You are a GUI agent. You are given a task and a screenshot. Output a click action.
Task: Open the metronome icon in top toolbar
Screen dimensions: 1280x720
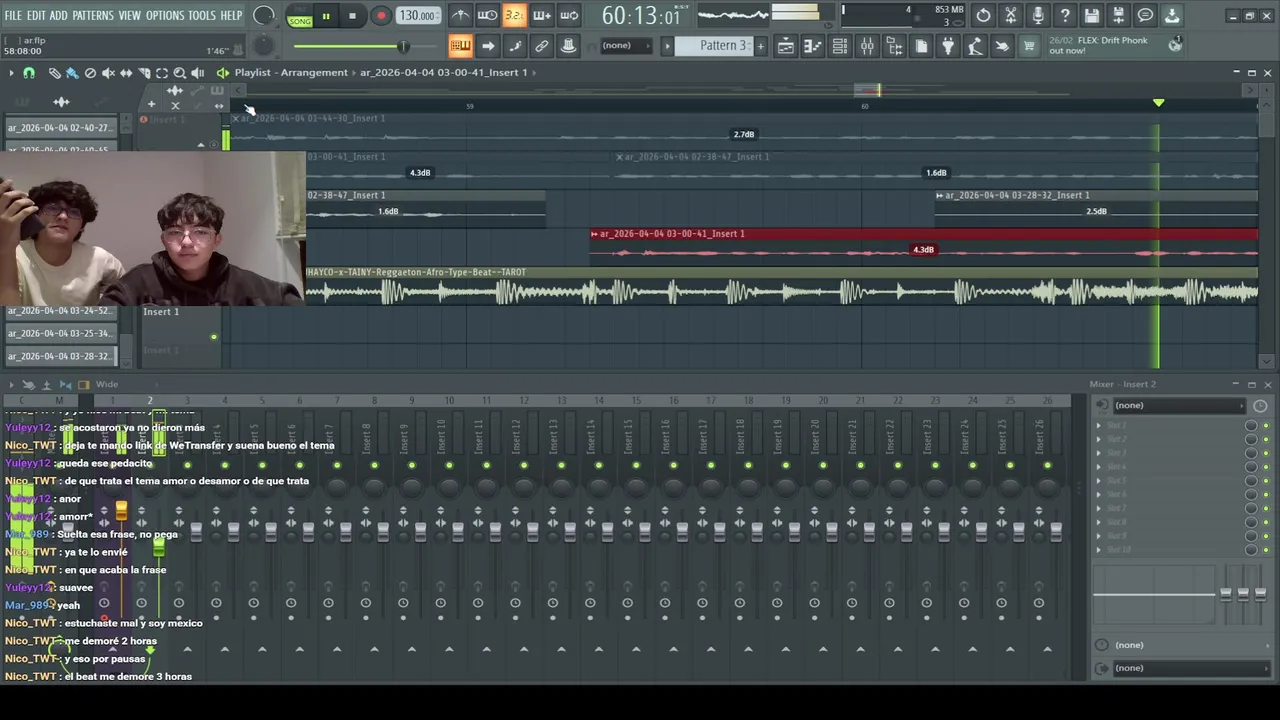(460, 15)
